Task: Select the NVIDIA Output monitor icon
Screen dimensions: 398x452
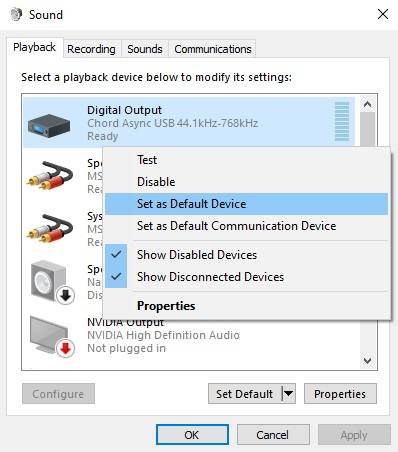Action: (52, 336)
